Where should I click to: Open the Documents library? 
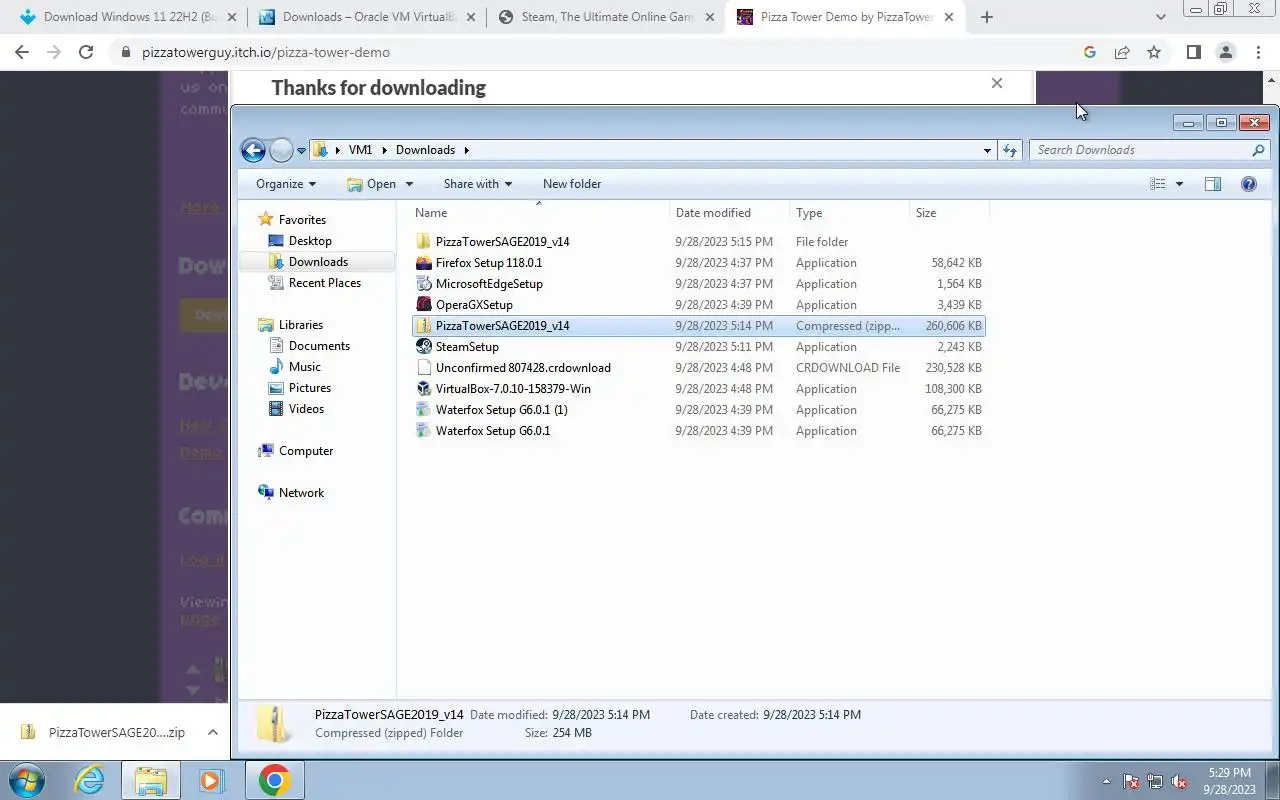[x=319, y=346]
